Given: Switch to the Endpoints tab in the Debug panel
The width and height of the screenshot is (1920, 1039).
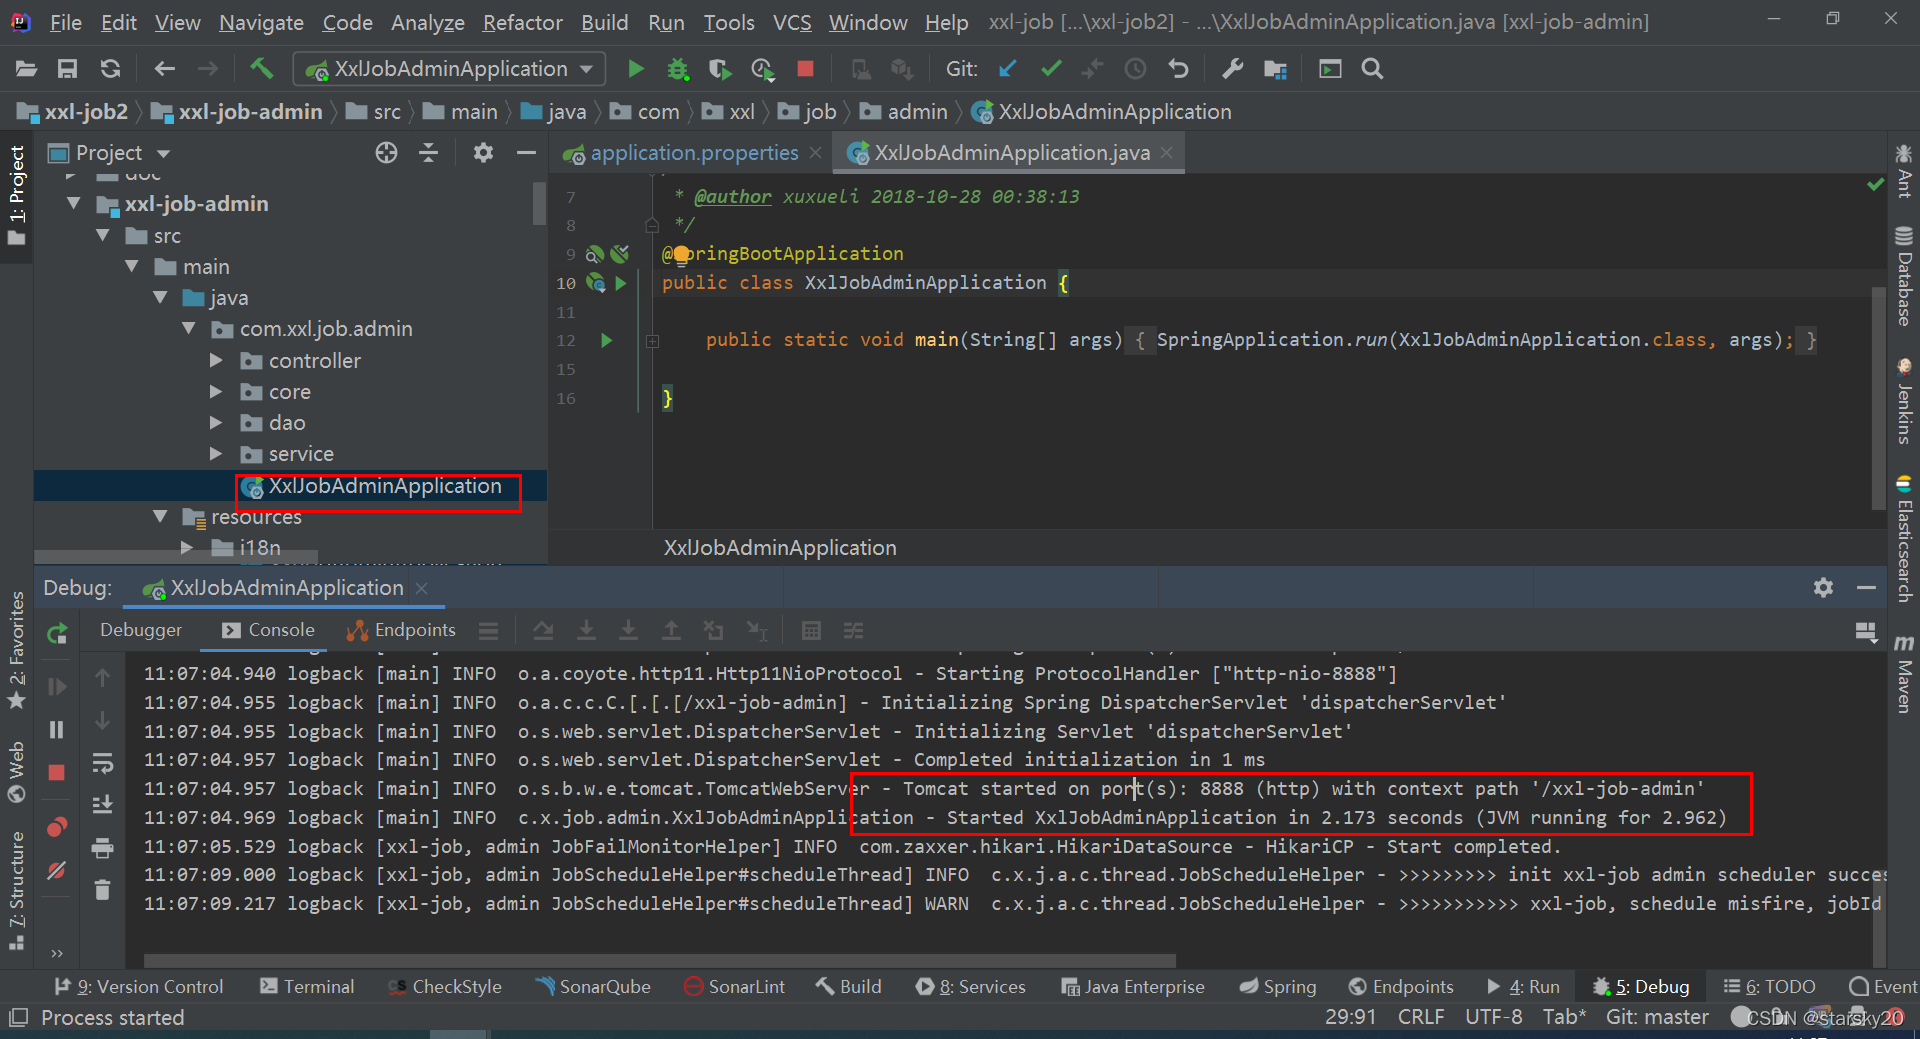Looking at the screenshot, I should pyautogui.click(x=401, y=630).
